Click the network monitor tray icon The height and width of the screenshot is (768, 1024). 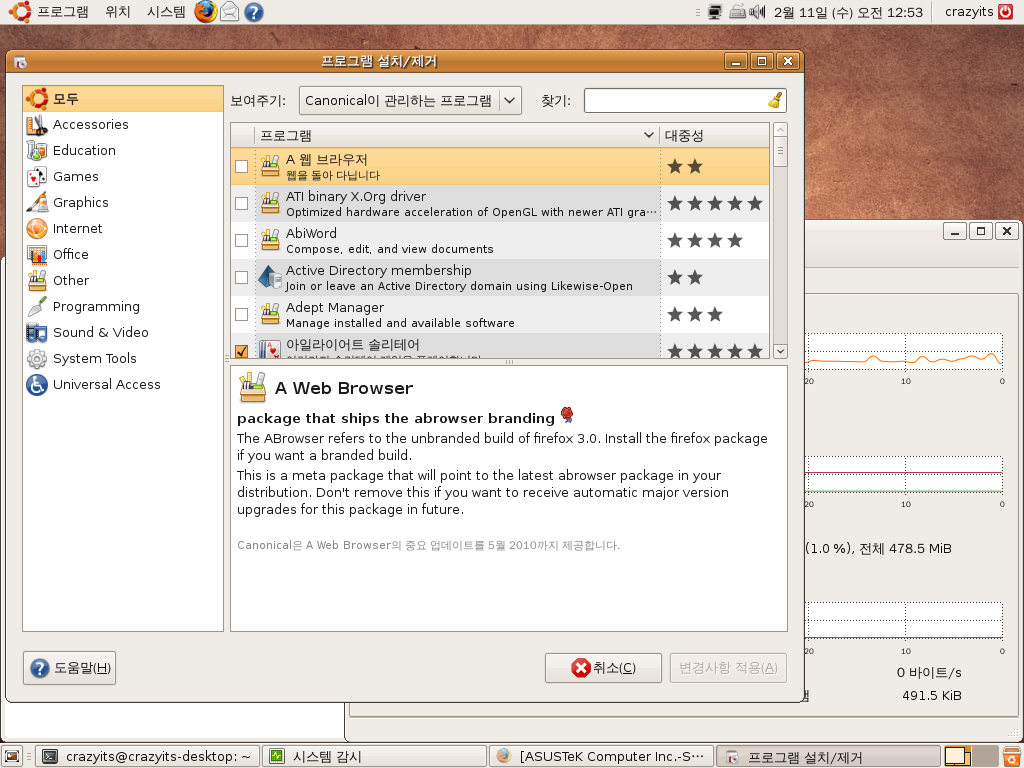(715, 12)
